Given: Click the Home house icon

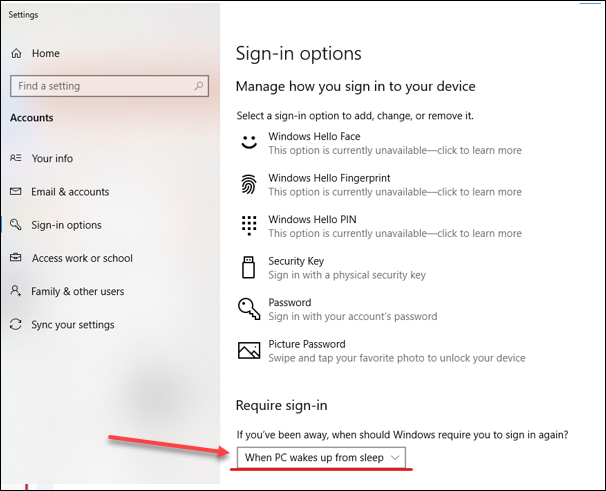Looking at the screenshot, I should coord(16,53).
